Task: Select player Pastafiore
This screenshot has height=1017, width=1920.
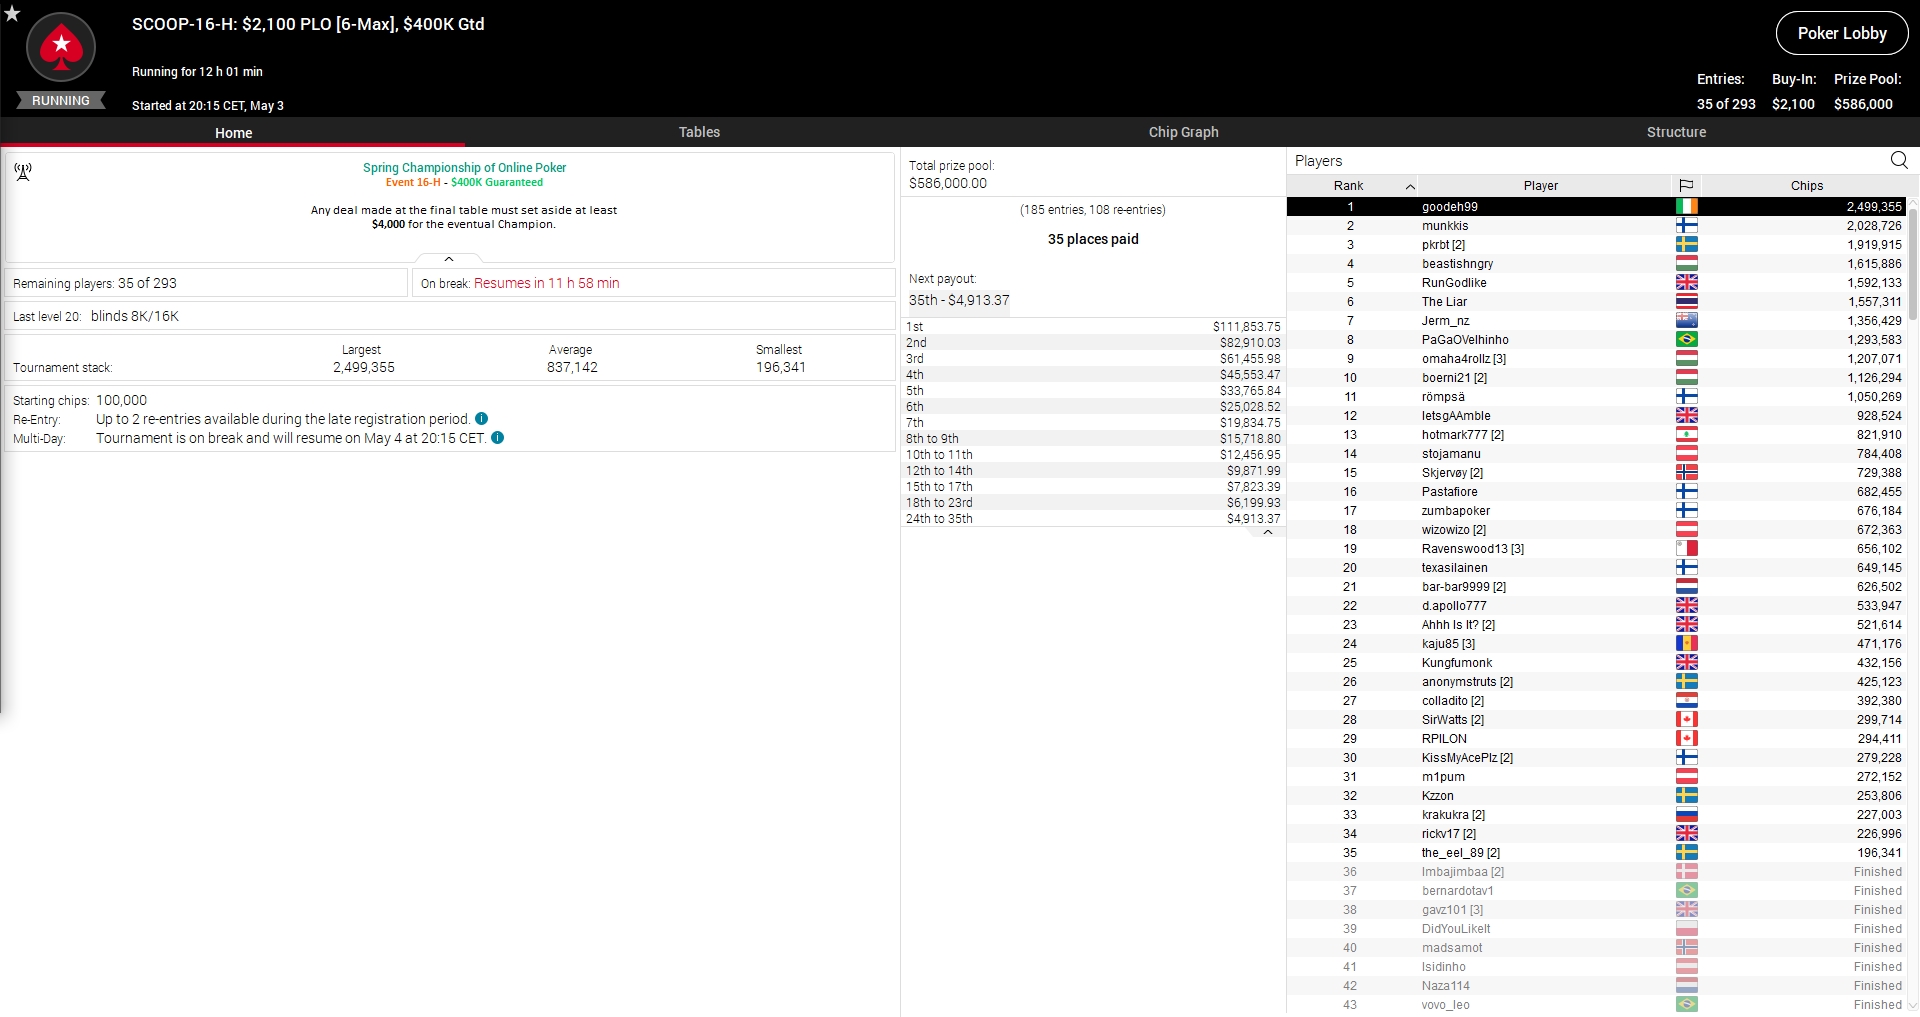Action: 1597,492
